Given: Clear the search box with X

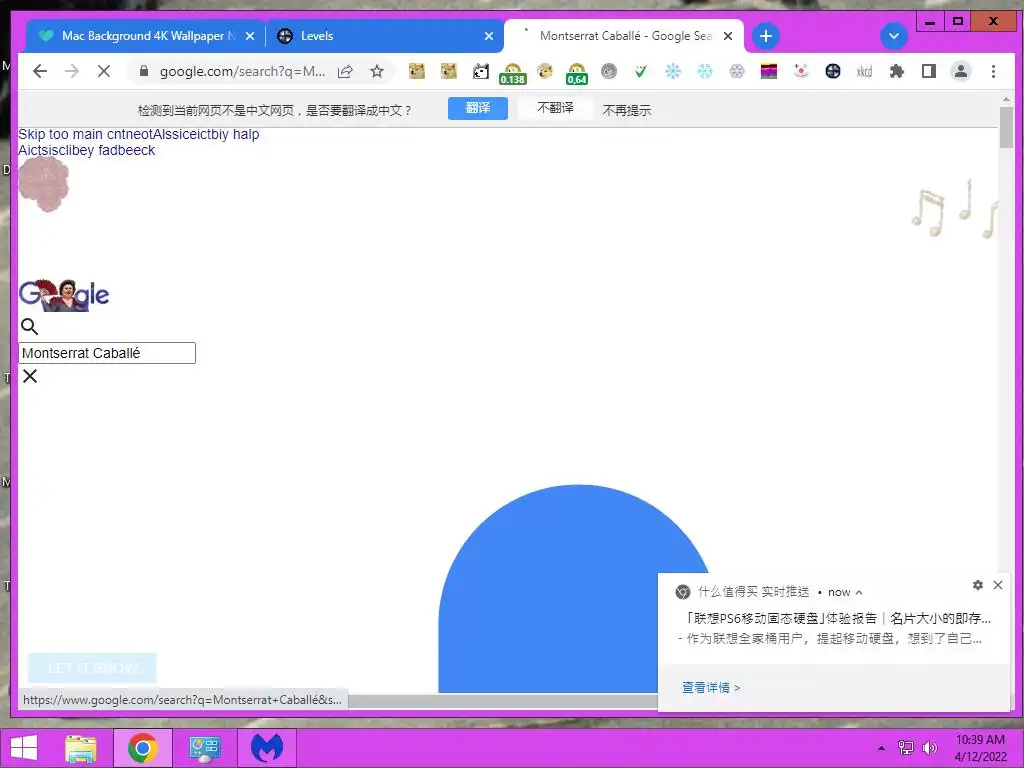Looking at the screenshot, I should tap(30, 376).
